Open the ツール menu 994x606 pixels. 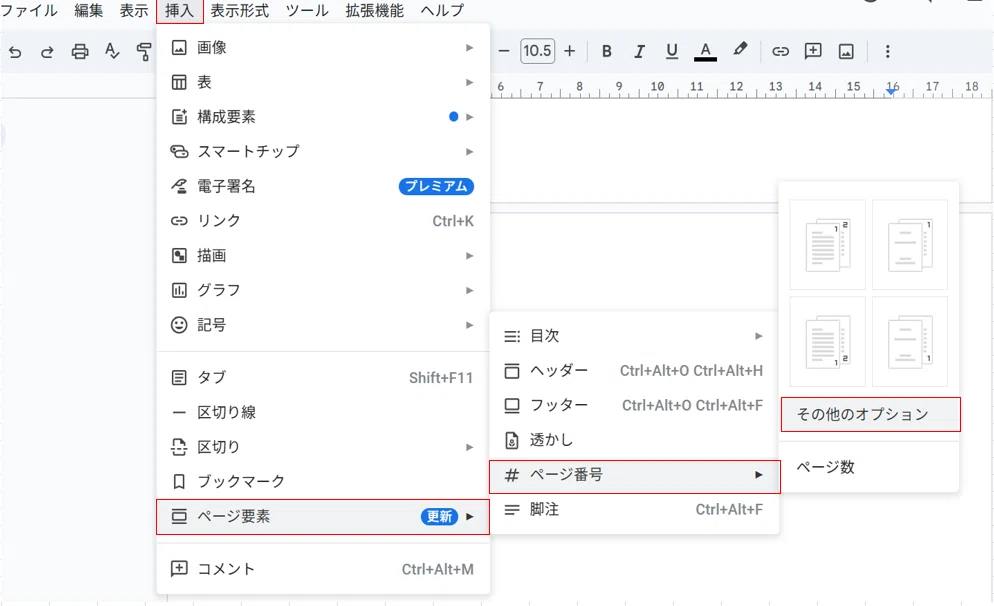(x=307, y=11)
